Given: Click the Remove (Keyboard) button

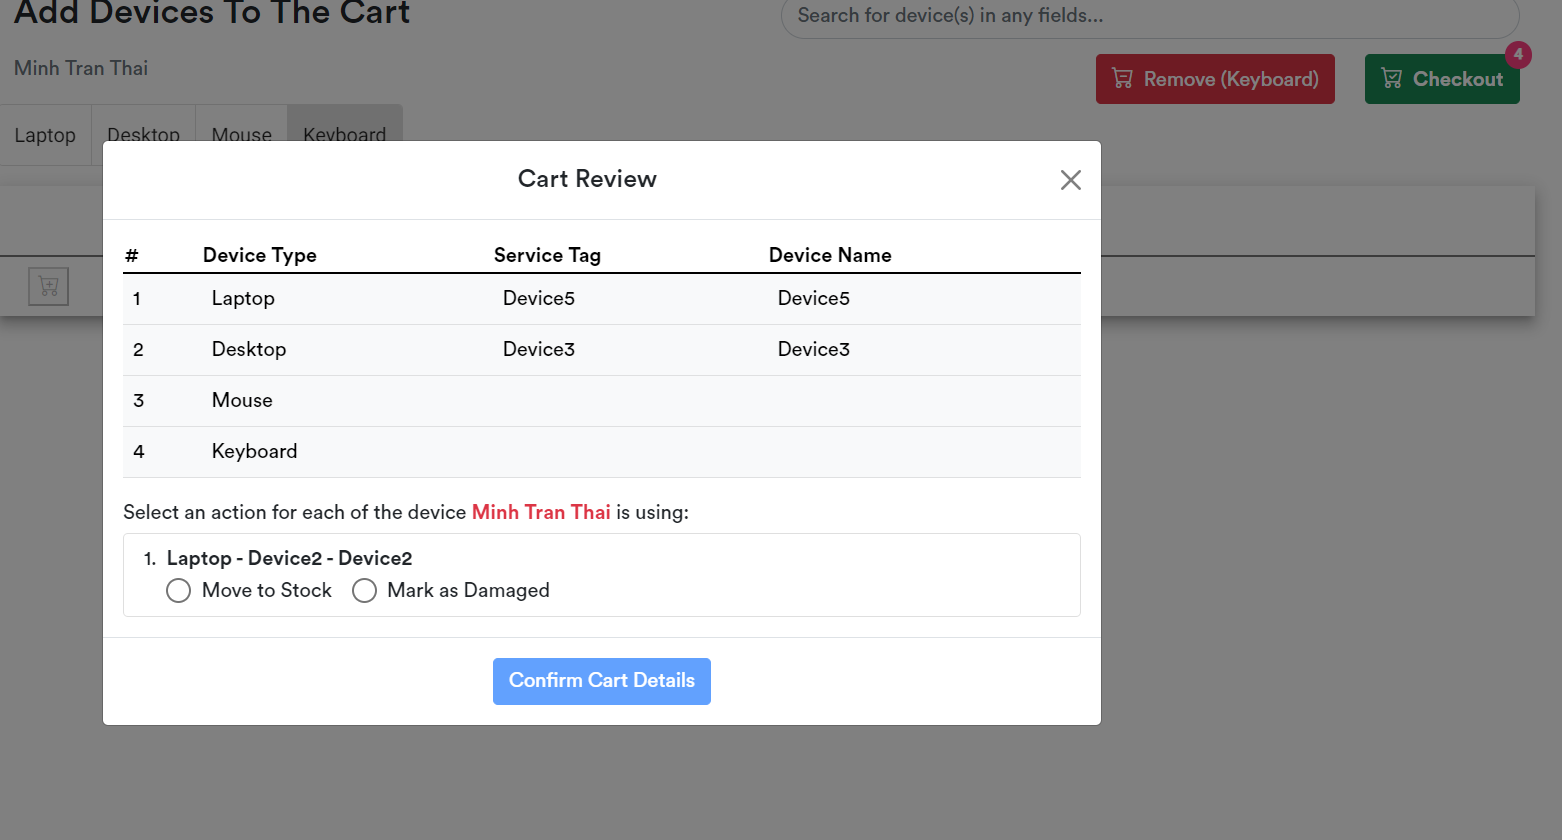Looking at the screenshot, I should tap(1215, 79).
